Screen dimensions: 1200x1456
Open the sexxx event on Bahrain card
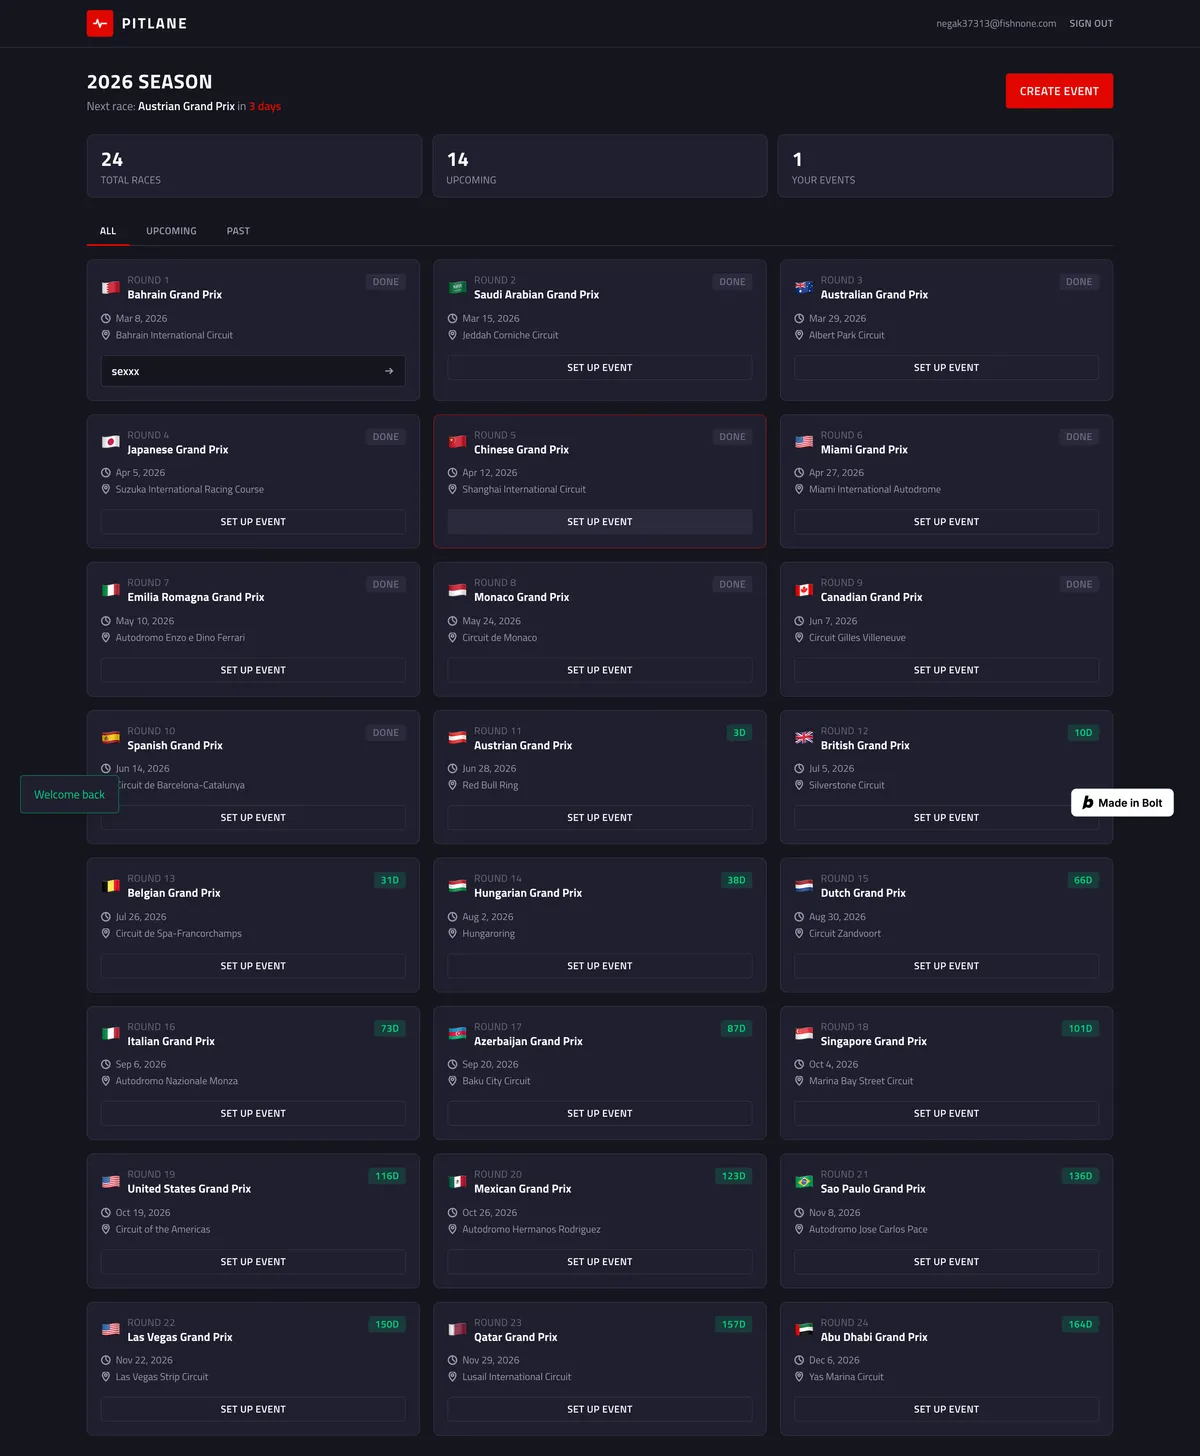[253, 371]
